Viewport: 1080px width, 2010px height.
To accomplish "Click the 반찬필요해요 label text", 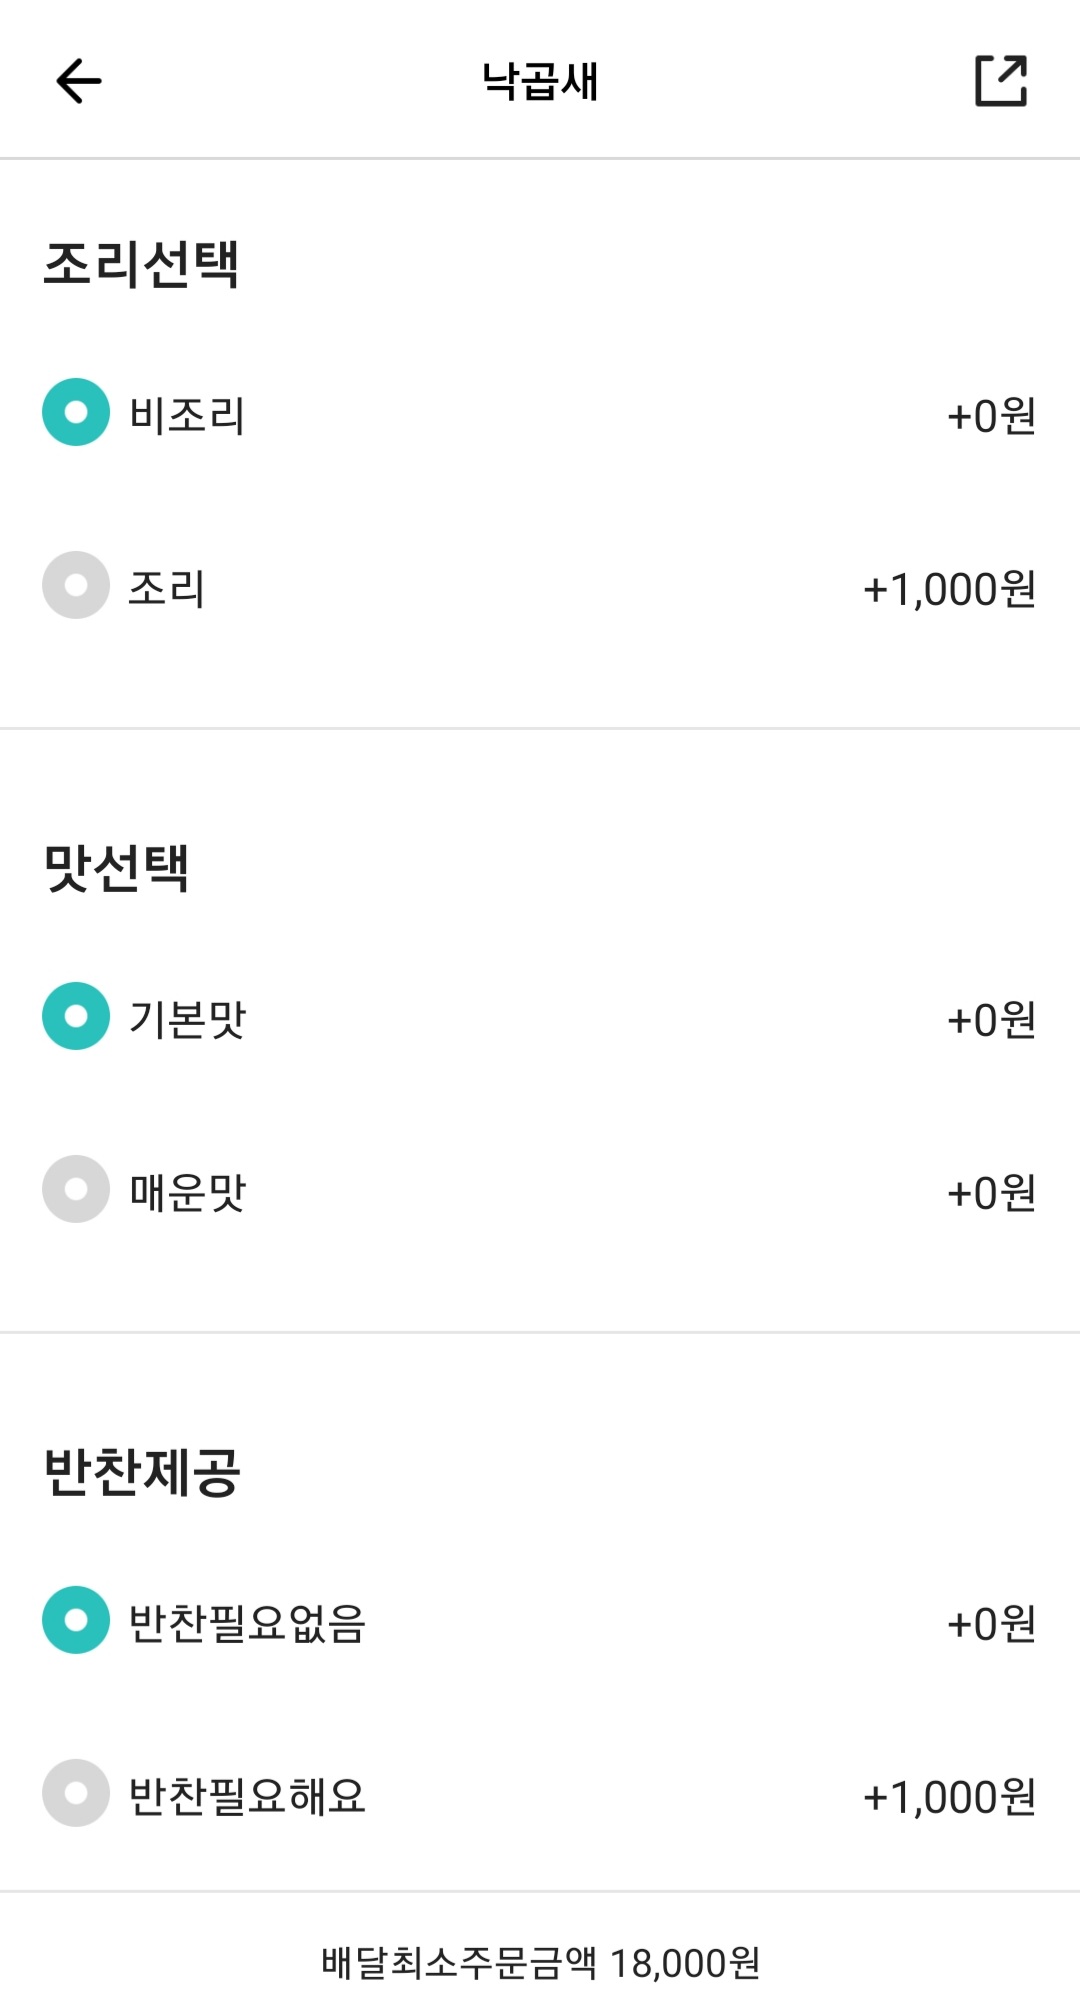I will pos(247,1796).
